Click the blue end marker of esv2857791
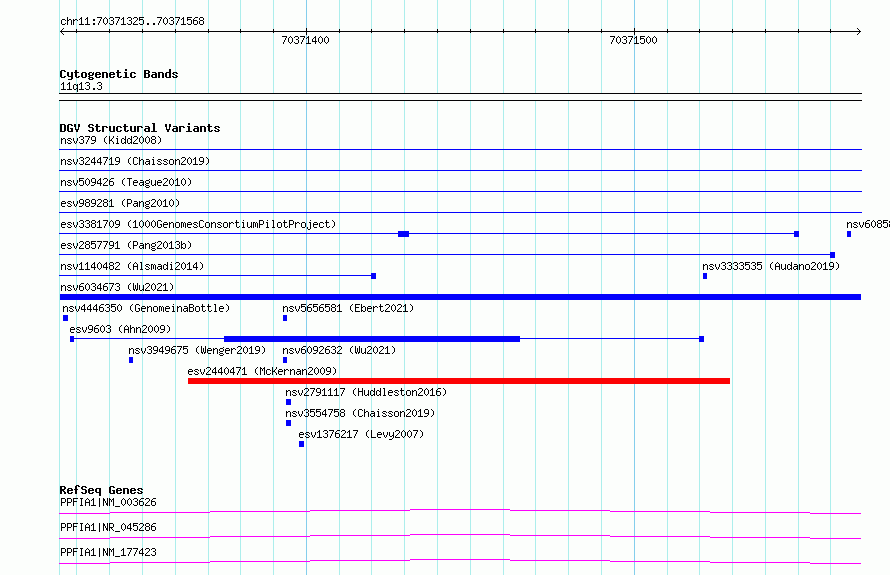Image resolution: width=890 pixels, height=575 pixels. 833,255
